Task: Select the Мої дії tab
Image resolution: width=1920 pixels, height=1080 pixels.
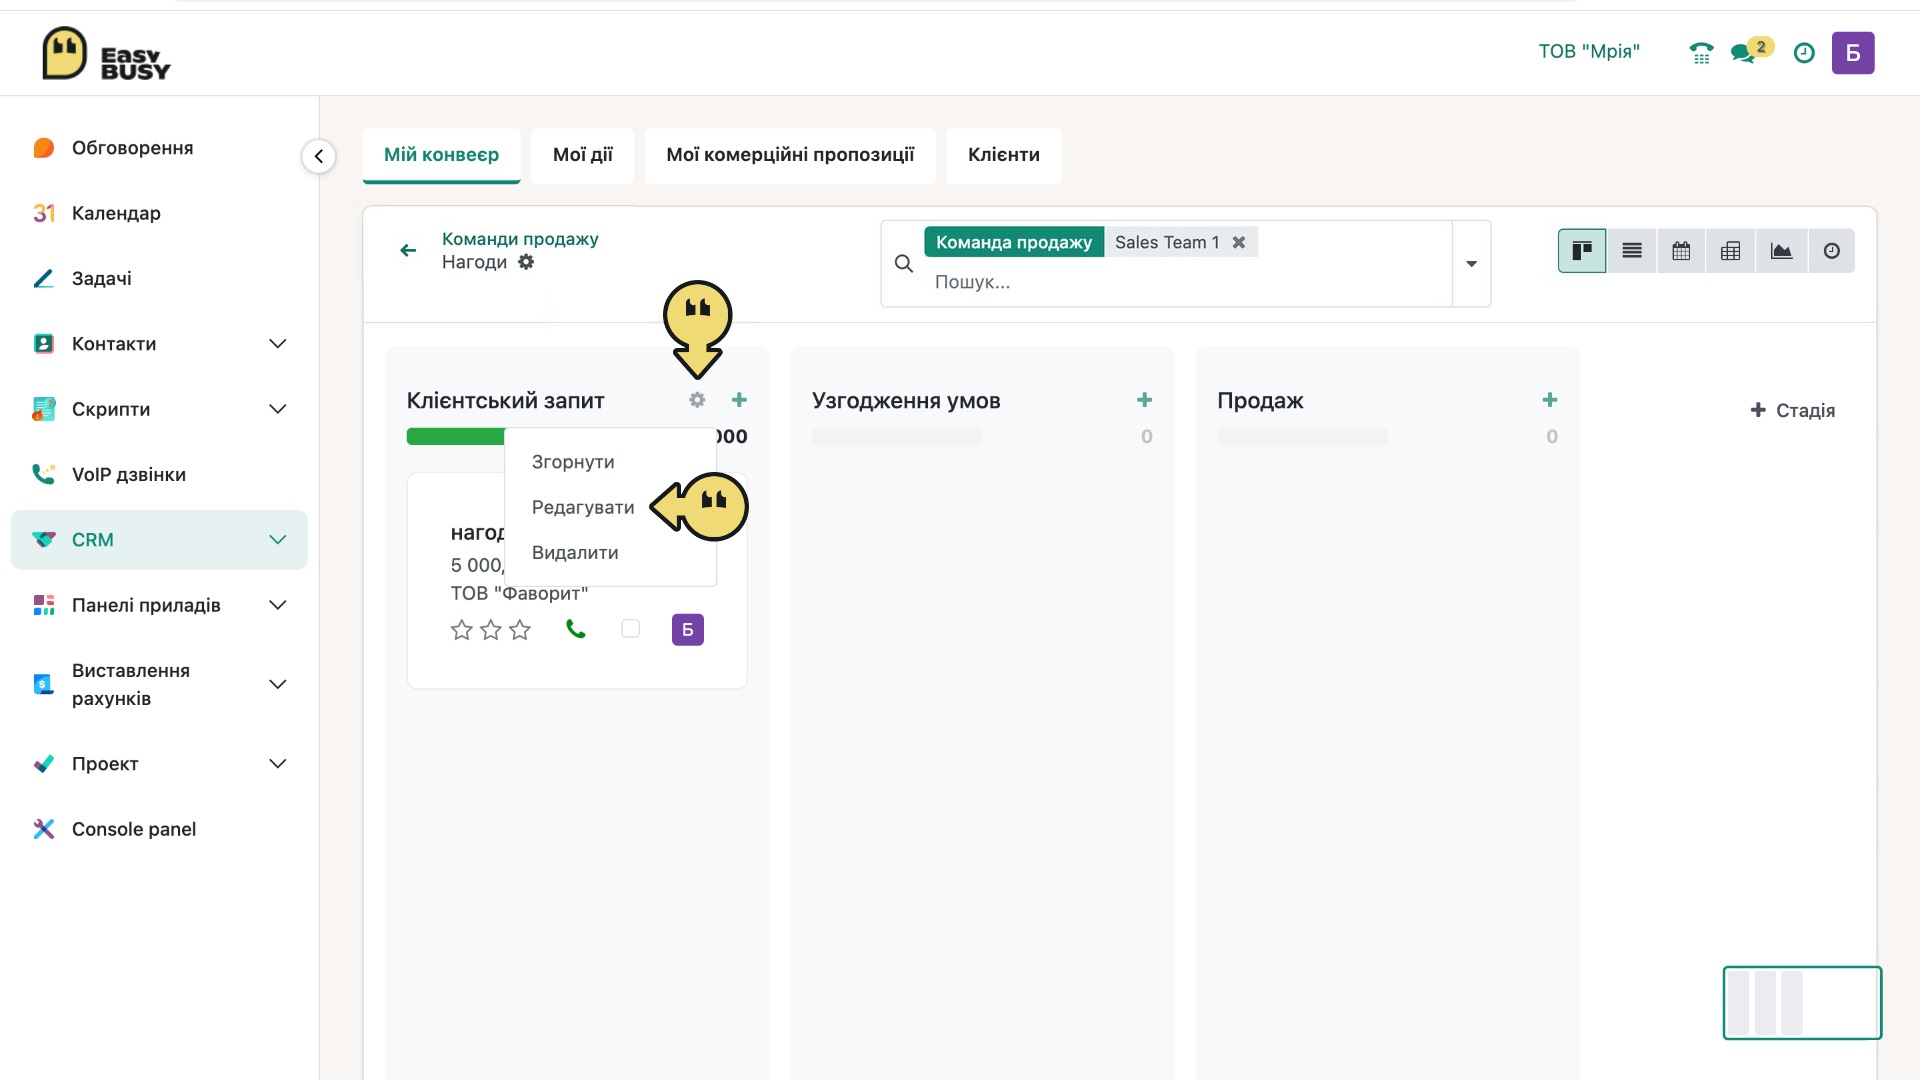Action: [583, 155]
